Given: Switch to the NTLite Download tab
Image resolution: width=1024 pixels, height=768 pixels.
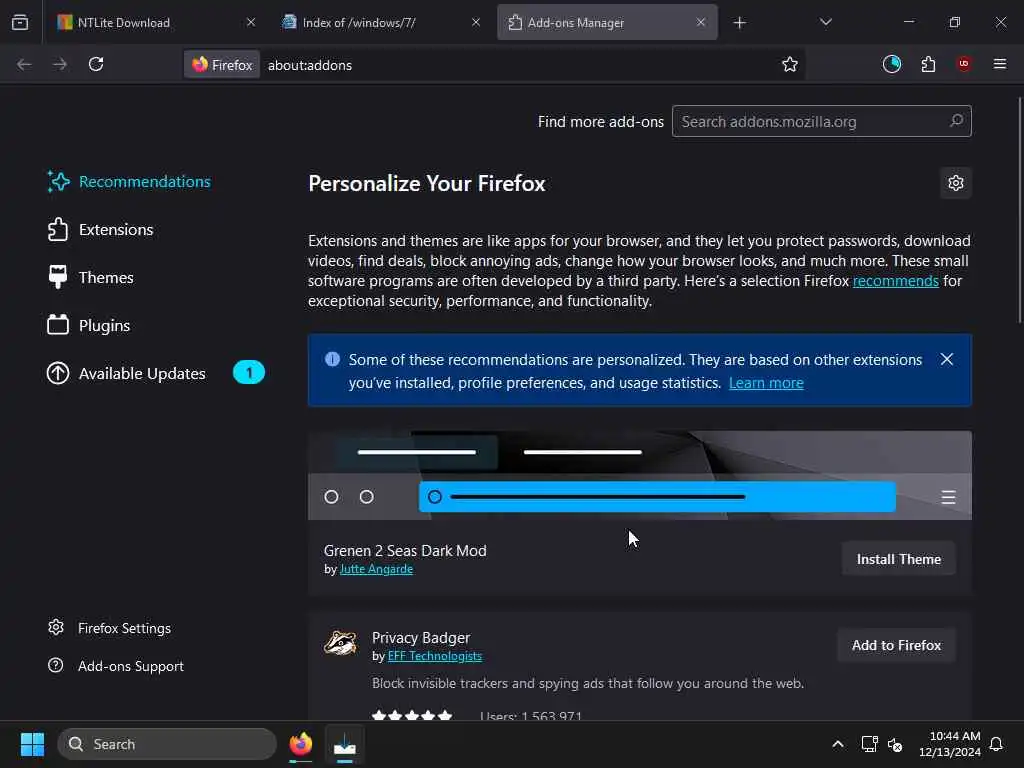Looking at the screenshot, I should (155, 22).
